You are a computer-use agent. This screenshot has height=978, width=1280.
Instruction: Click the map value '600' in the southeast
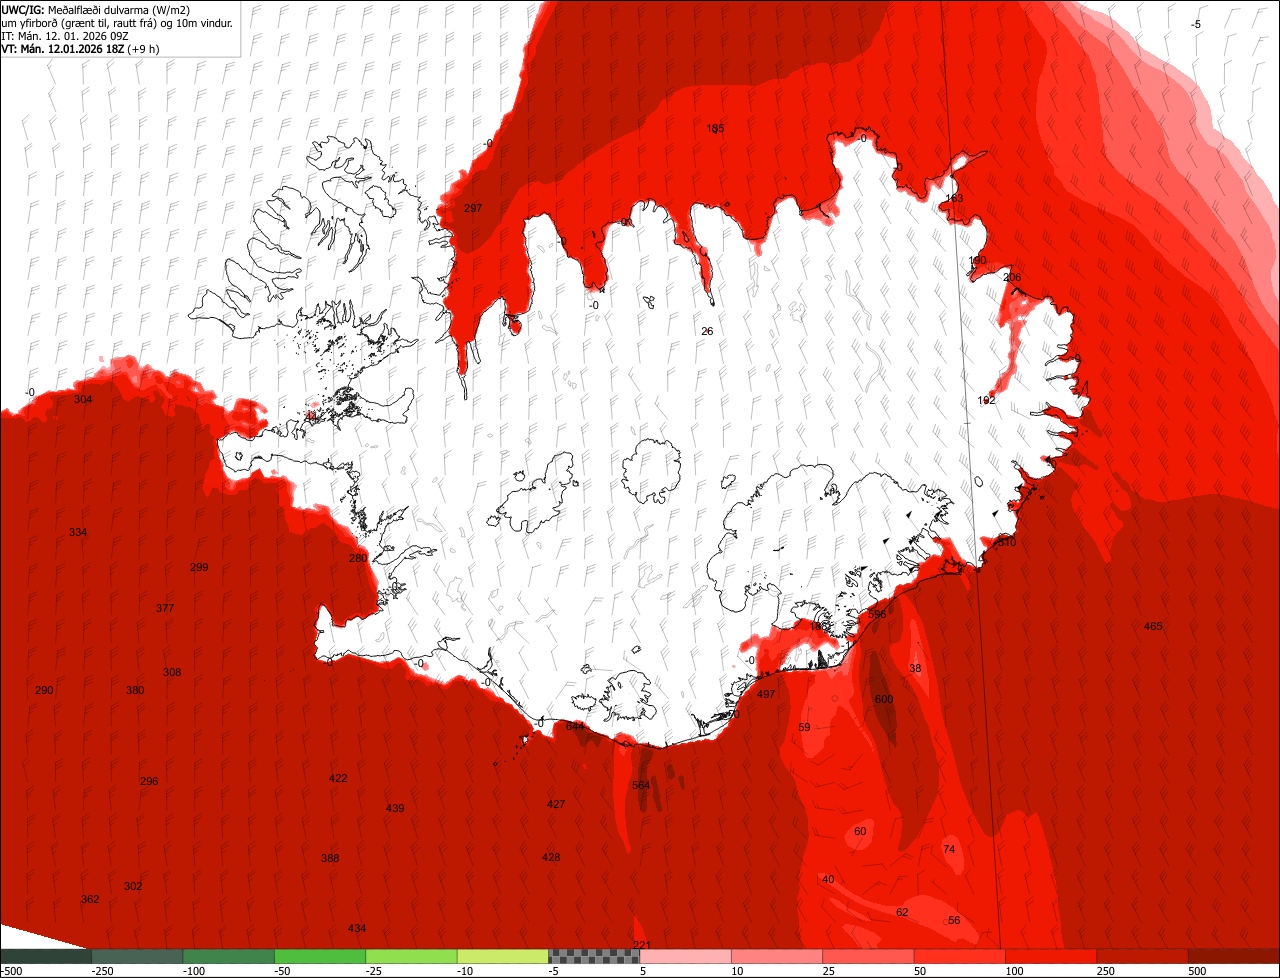884,699
